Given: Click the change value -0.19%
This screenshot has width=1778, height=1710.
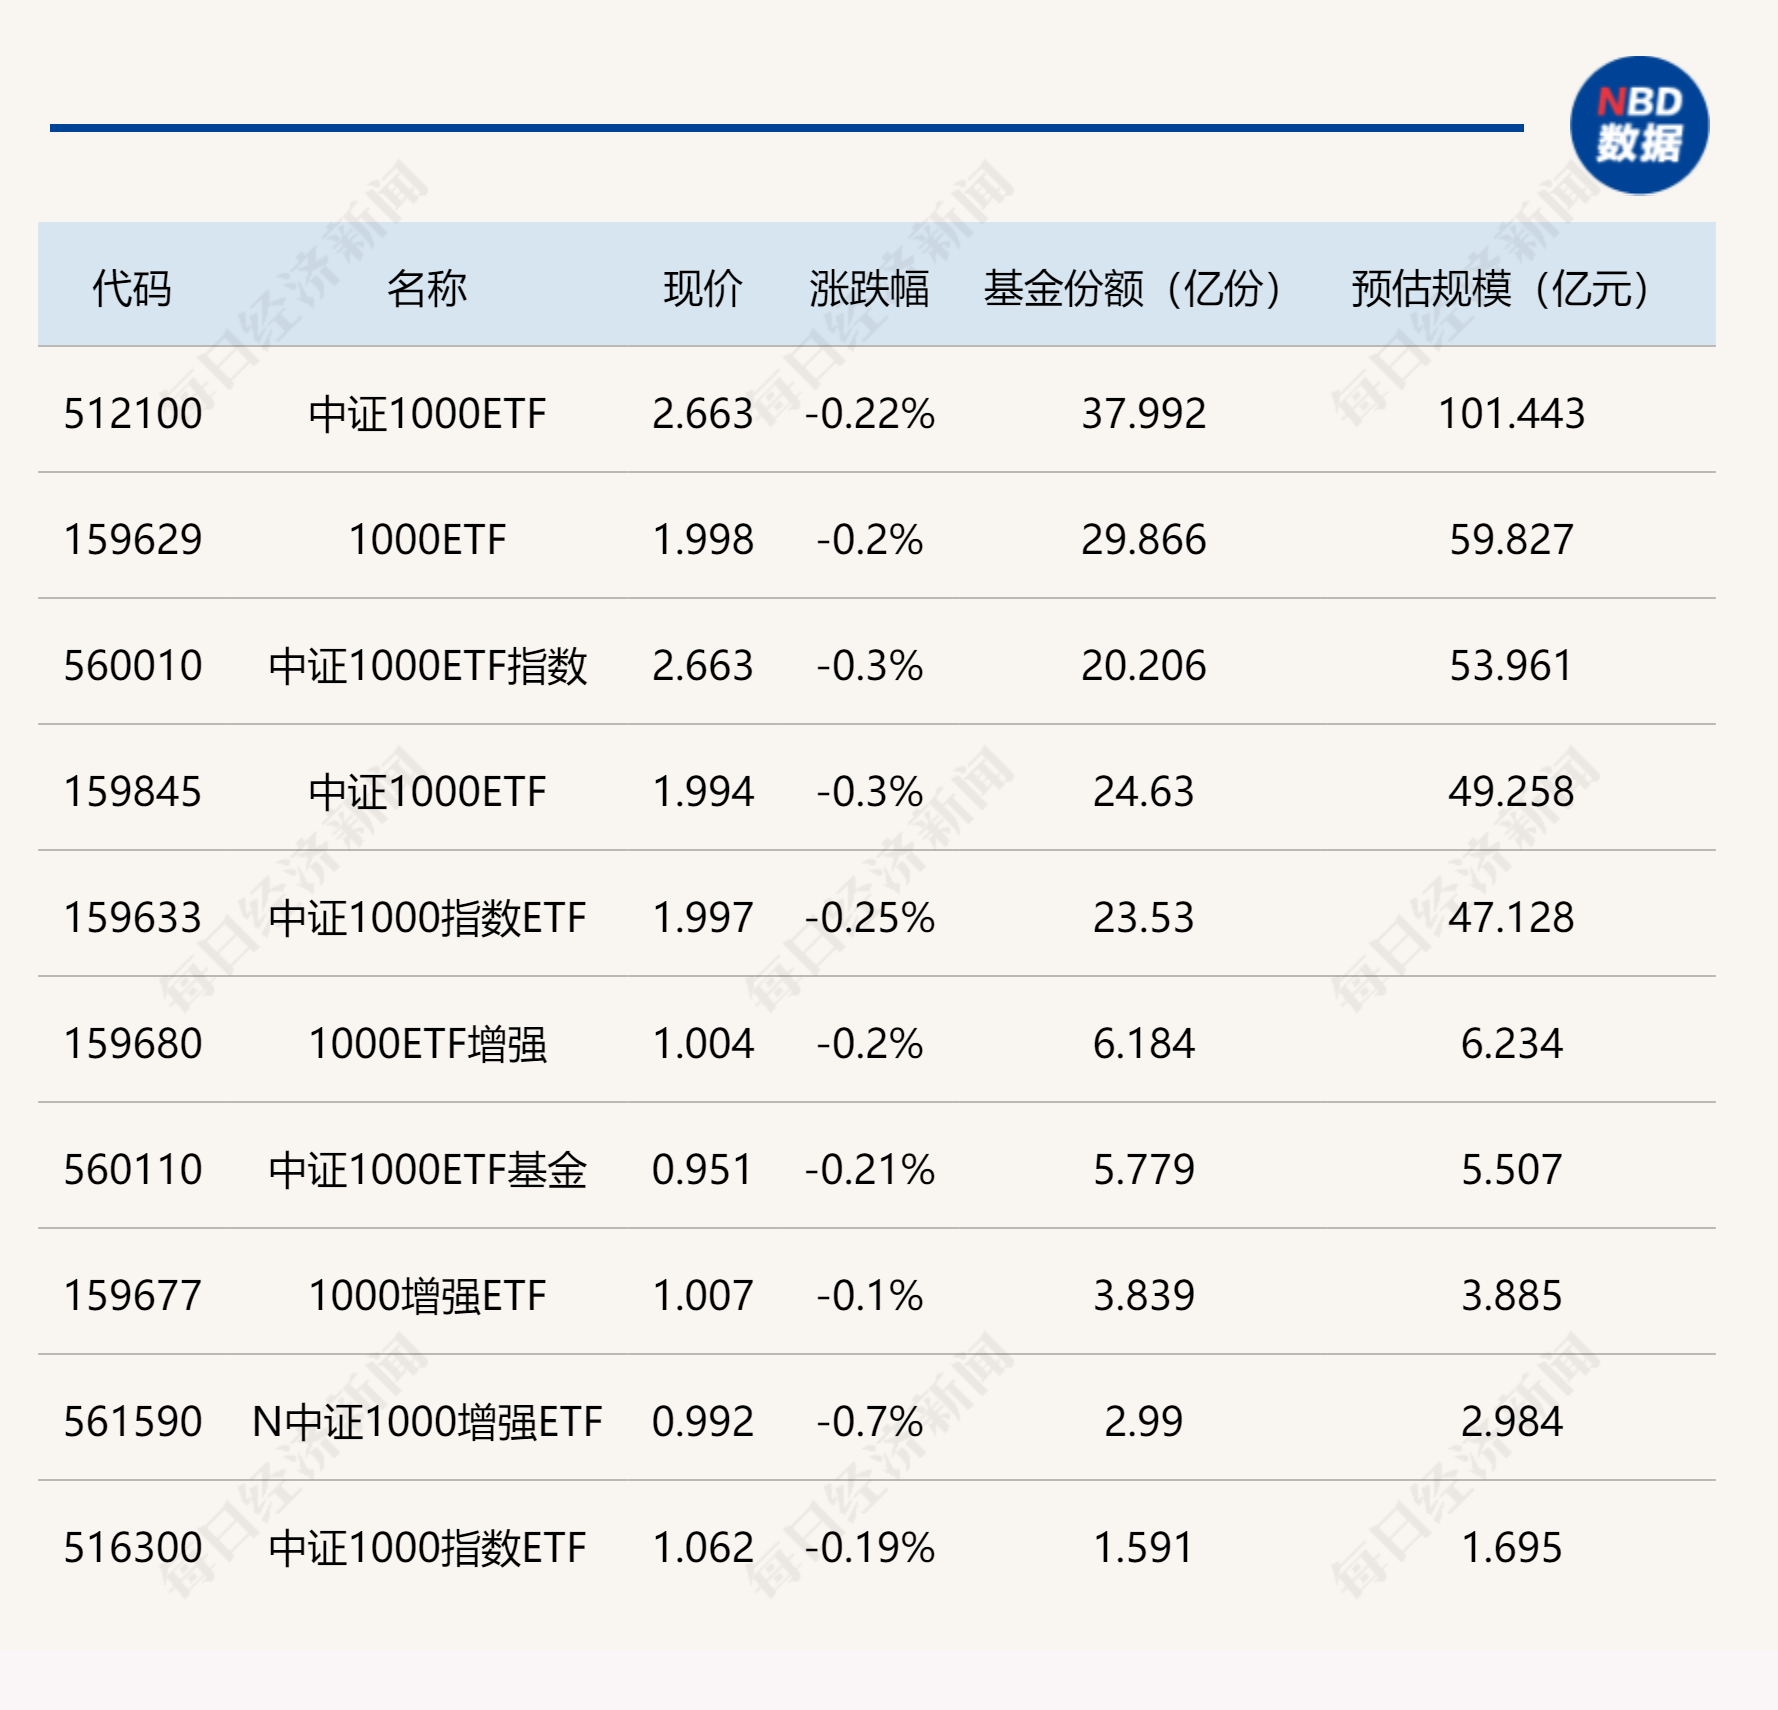Looking at the screenshot, I should click(x=869, y=1548).
